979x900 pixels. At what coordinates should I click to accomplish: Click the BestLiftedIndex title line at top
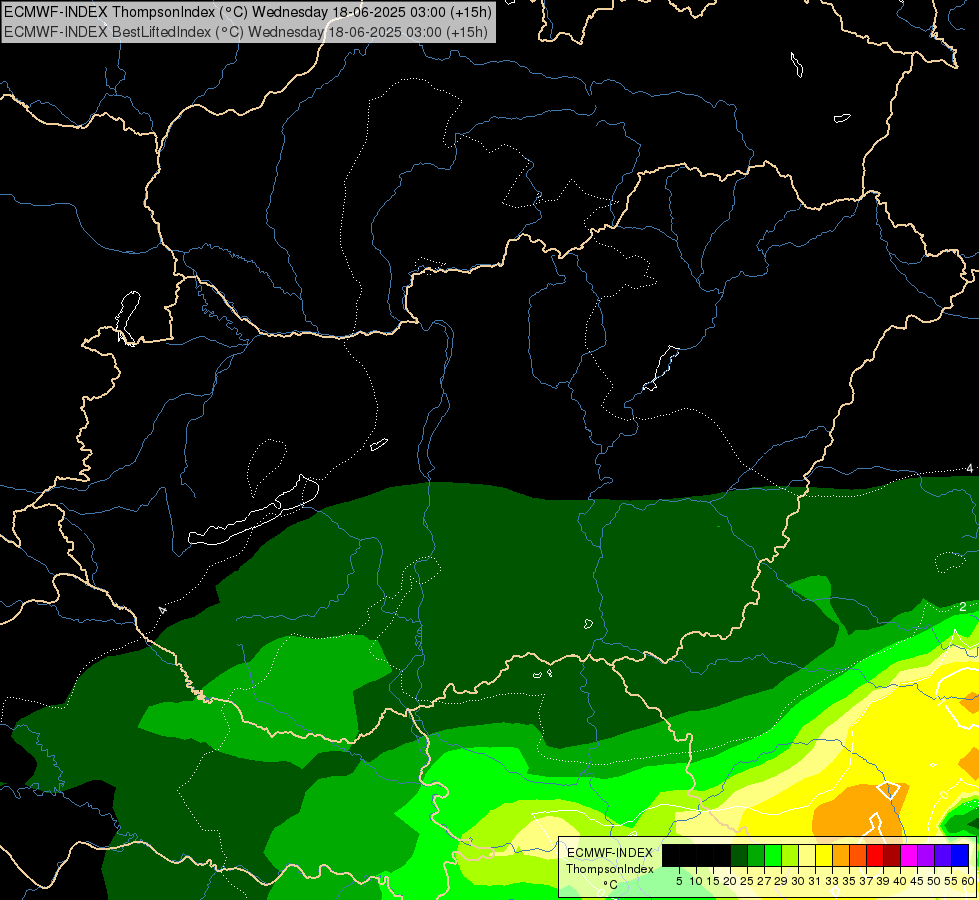click(245, 32)
